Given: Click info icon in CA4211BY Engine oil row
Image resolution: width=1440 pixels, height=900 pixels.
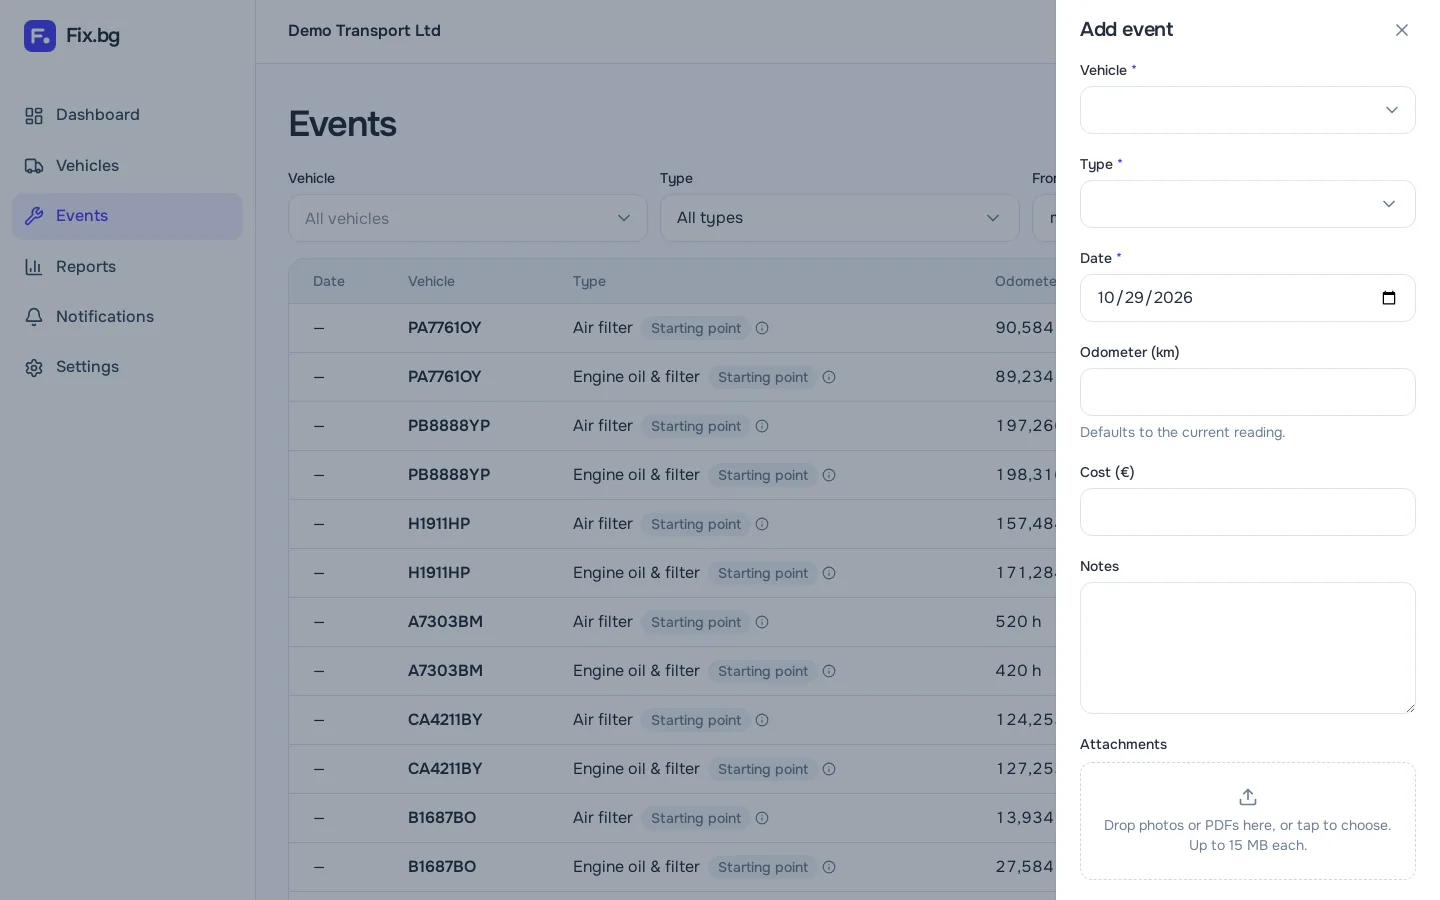Looking at the screenshot, I should pos(829,769).
